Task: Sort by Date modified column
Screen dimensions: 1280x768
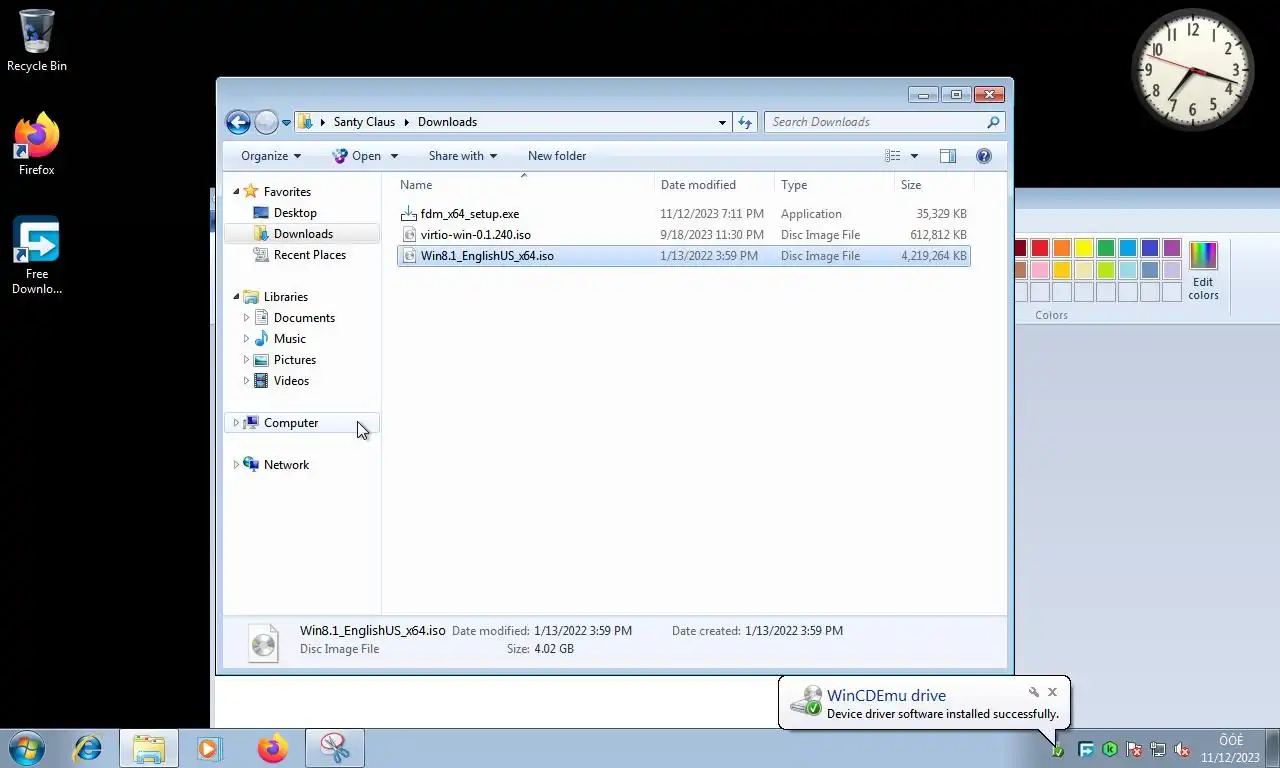Action: tap(715, 185)
